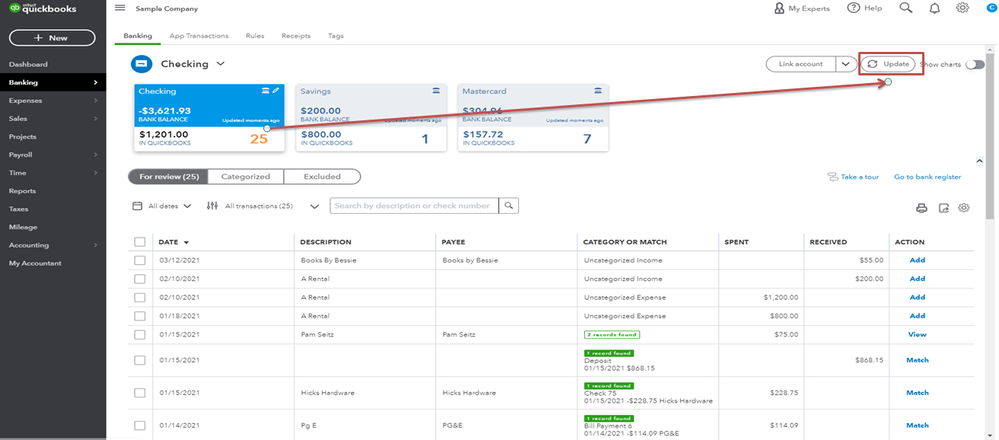
Task: Open Go to bank register link
Action: point(927,177)
